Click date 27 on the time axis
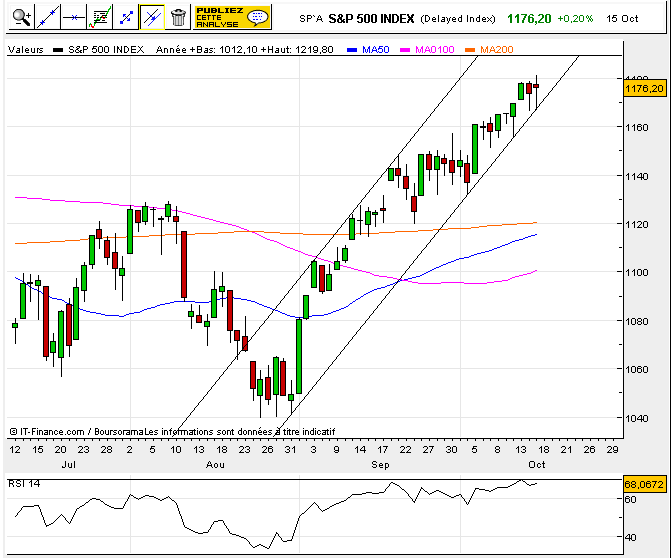672x558 pixels. (x=428, y=450)
